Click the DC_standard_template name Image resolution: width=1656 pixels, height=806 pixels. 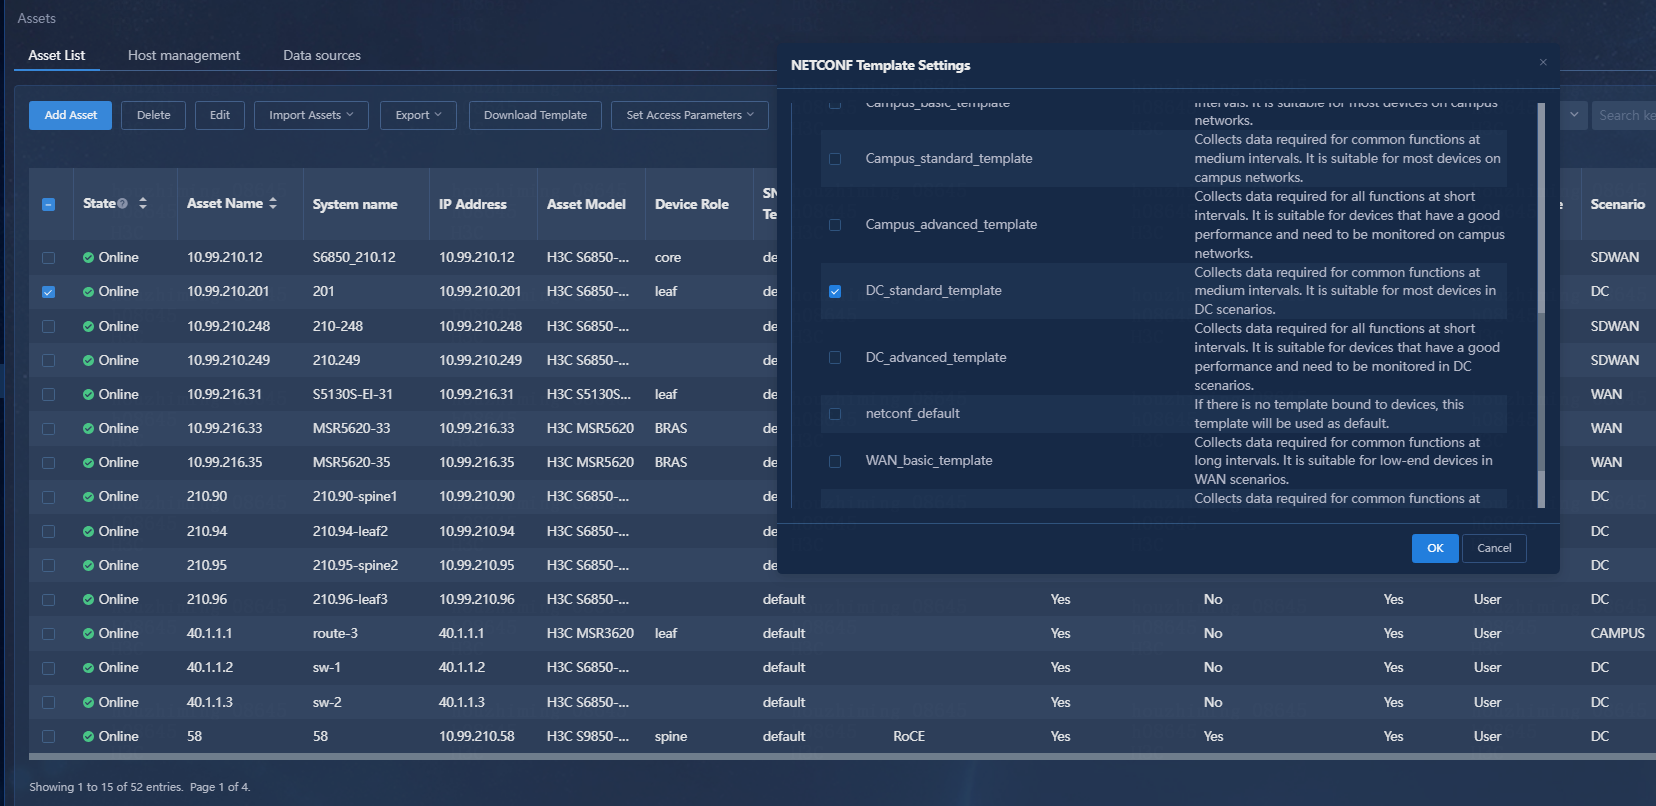coord(934,291)
